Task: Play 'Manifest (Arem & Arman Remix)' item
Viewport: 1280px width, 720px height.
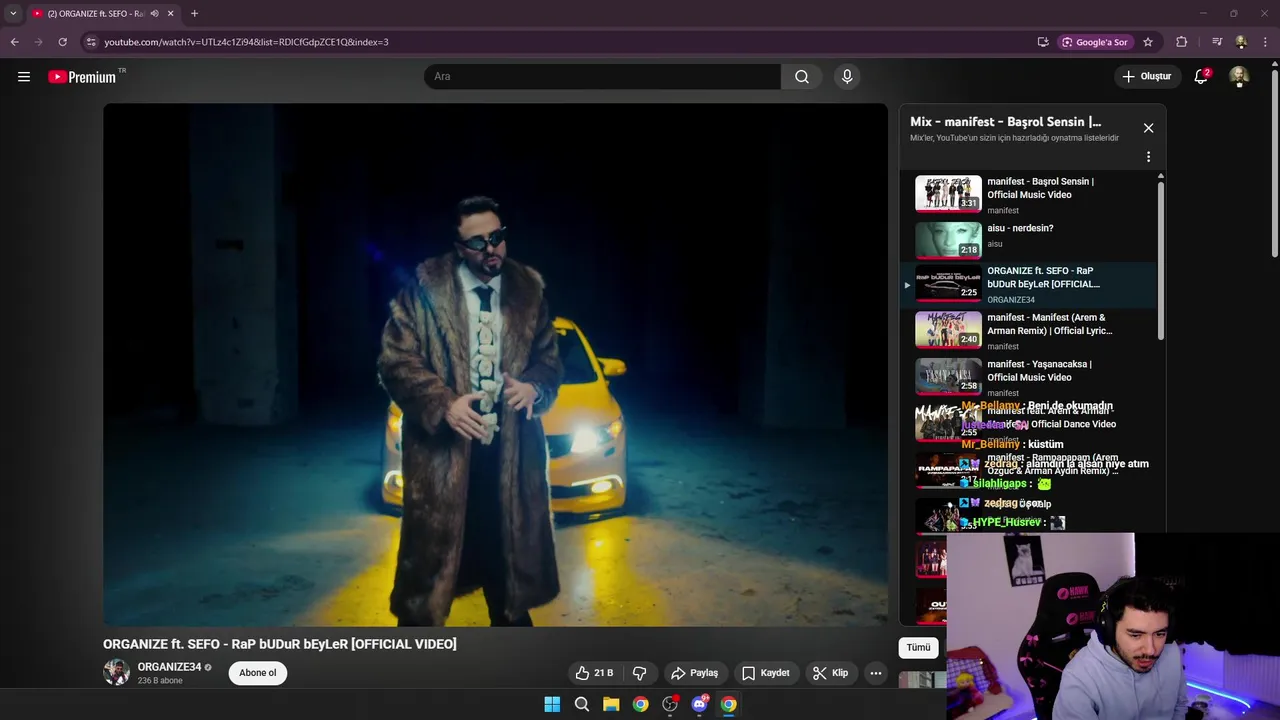Action: [1030, 330]
